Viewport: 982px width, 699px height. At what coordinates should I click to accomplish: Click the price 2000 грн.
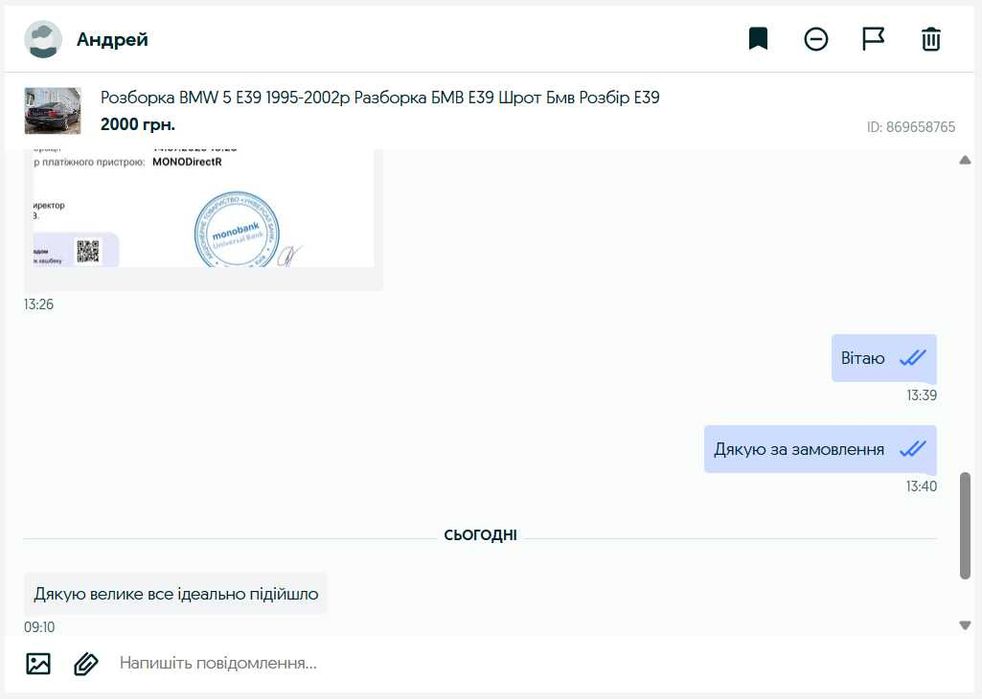coord(138,124)
